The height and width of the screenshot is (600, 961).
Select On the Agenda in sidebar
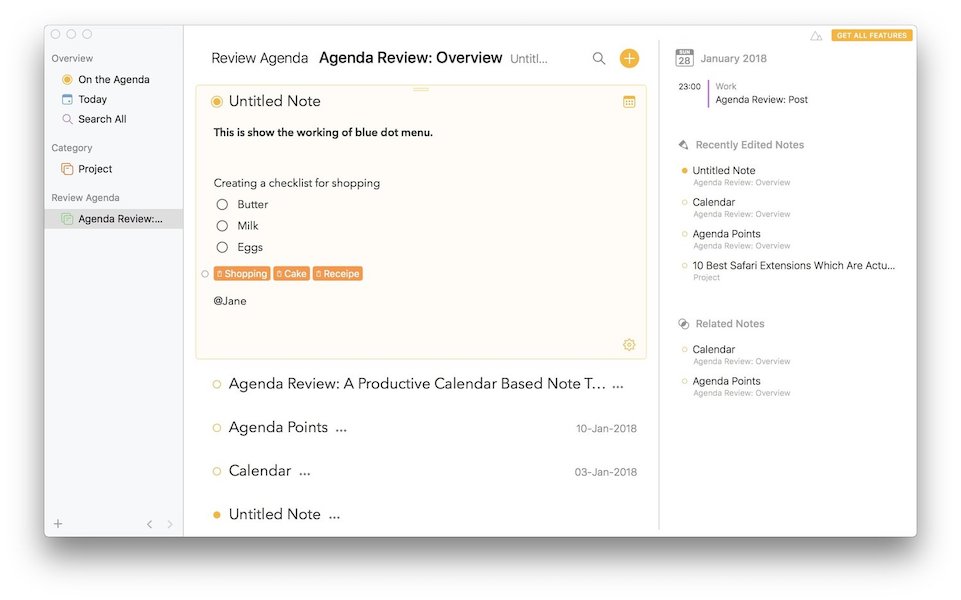click(113, 80)
